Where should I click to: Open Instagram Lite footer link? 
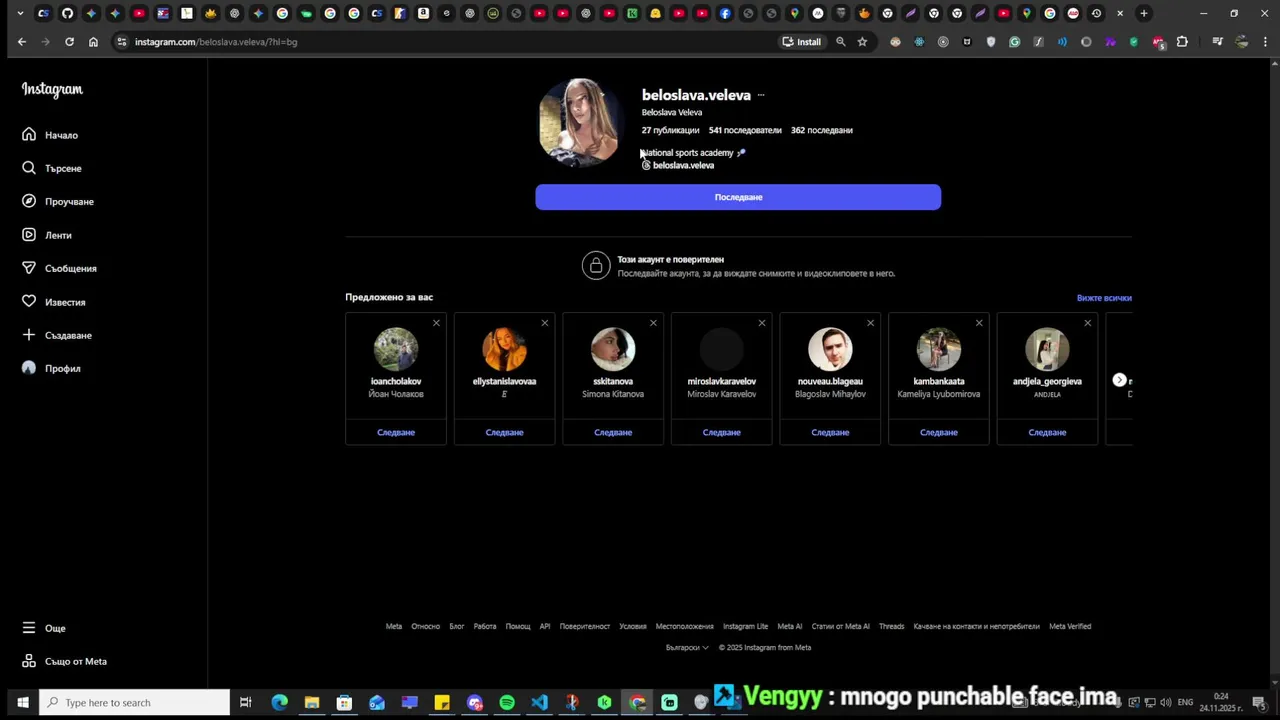pyautogui.click(x=746, y=626)
